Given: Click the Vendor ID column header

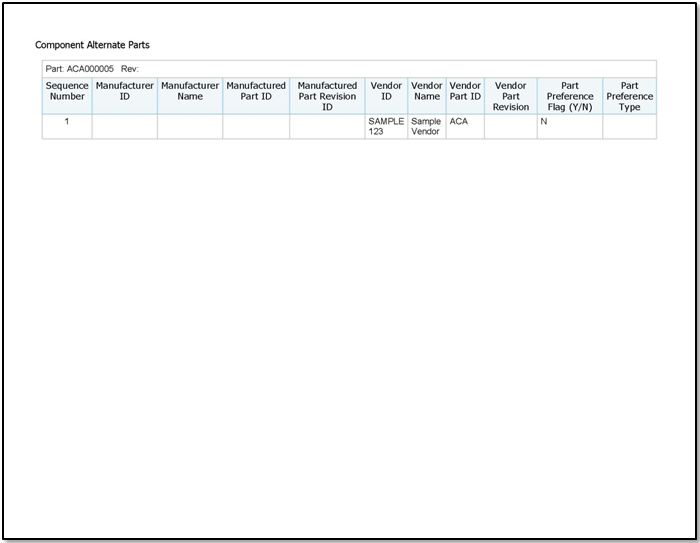Looking at the screenshot, I should coord(386,91).
